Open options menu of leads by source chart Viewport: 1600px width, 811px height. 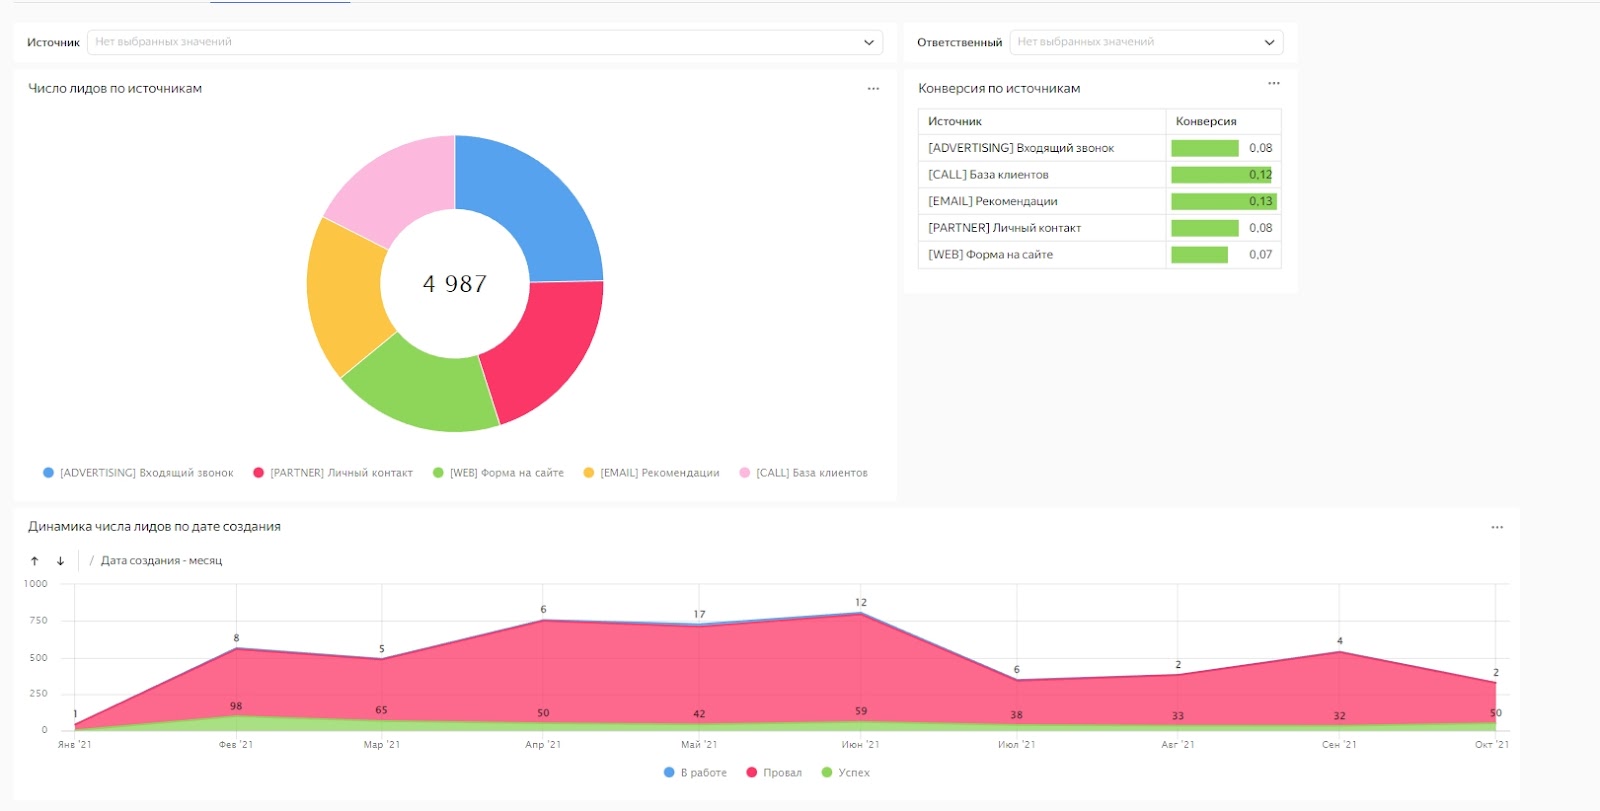coord(873,89)
